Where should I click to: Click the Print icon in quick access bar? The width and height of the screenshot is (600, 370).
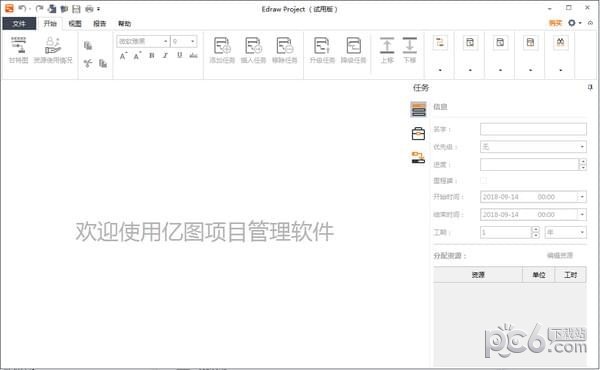(89, 8)
